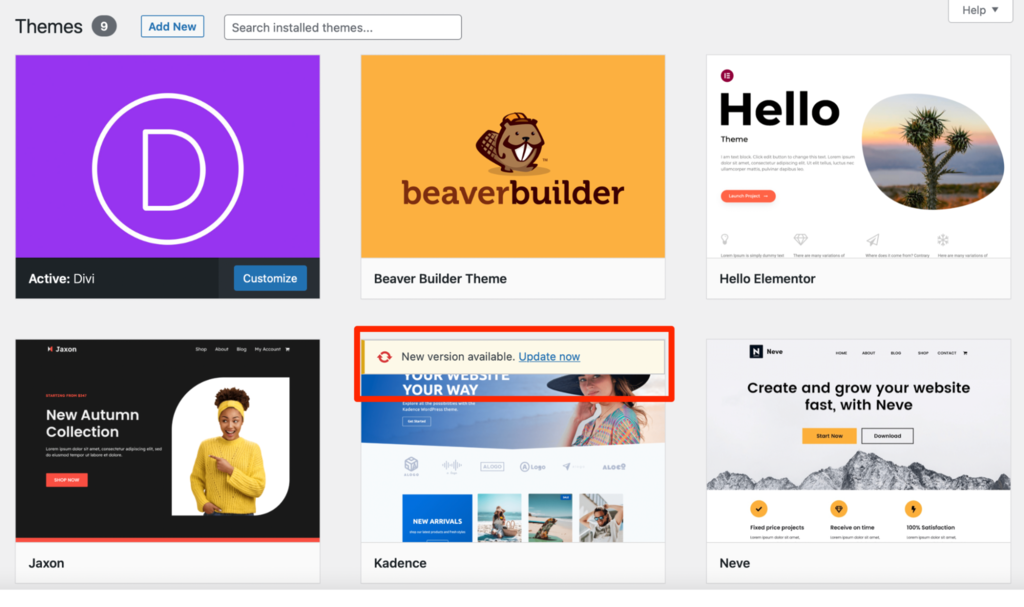This screenshot has height=607, width=1024.
Task: Click the Download button in Neve preview
Action: (887, 436)
